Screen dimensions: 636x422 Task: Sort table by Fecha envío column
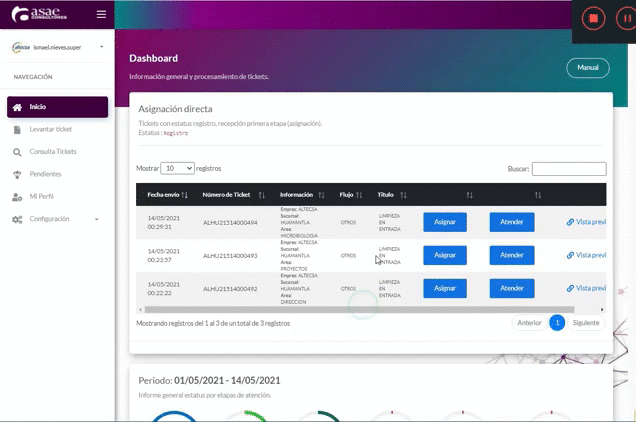pyautogui.click(x=185, y=195)
